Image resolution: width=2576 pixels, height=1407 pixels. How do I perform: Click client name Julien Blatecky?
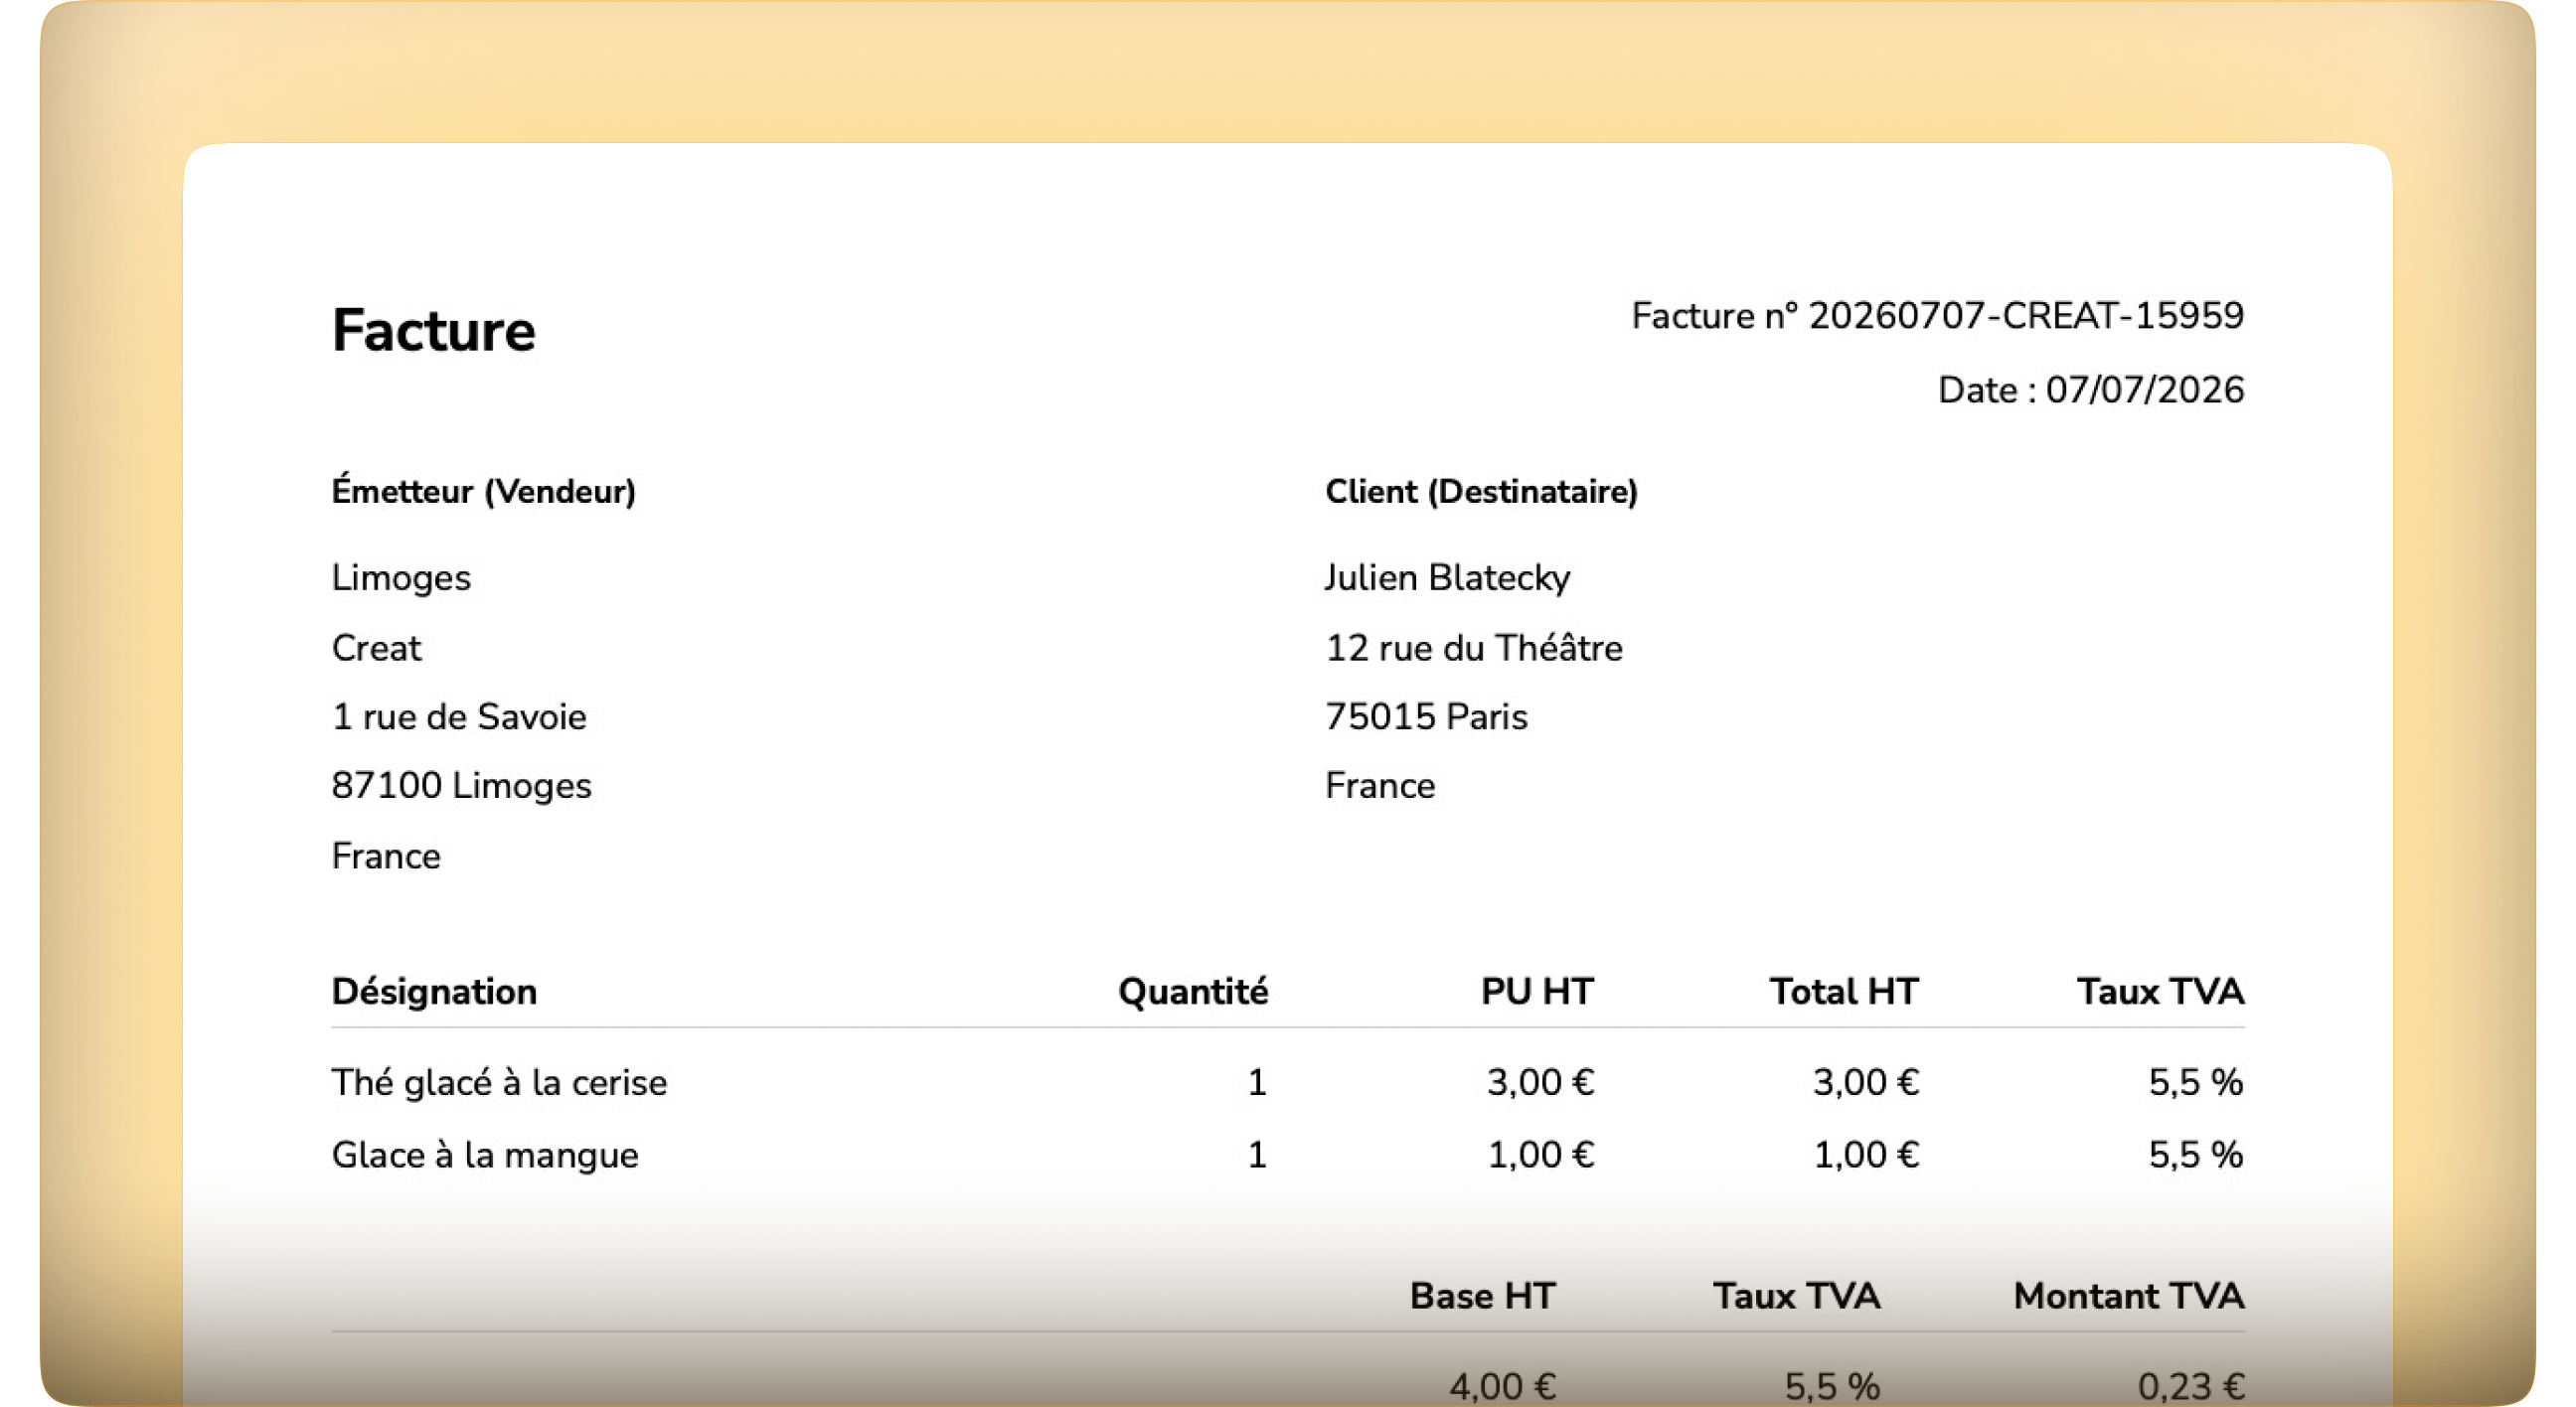(x=1447, y=578)
